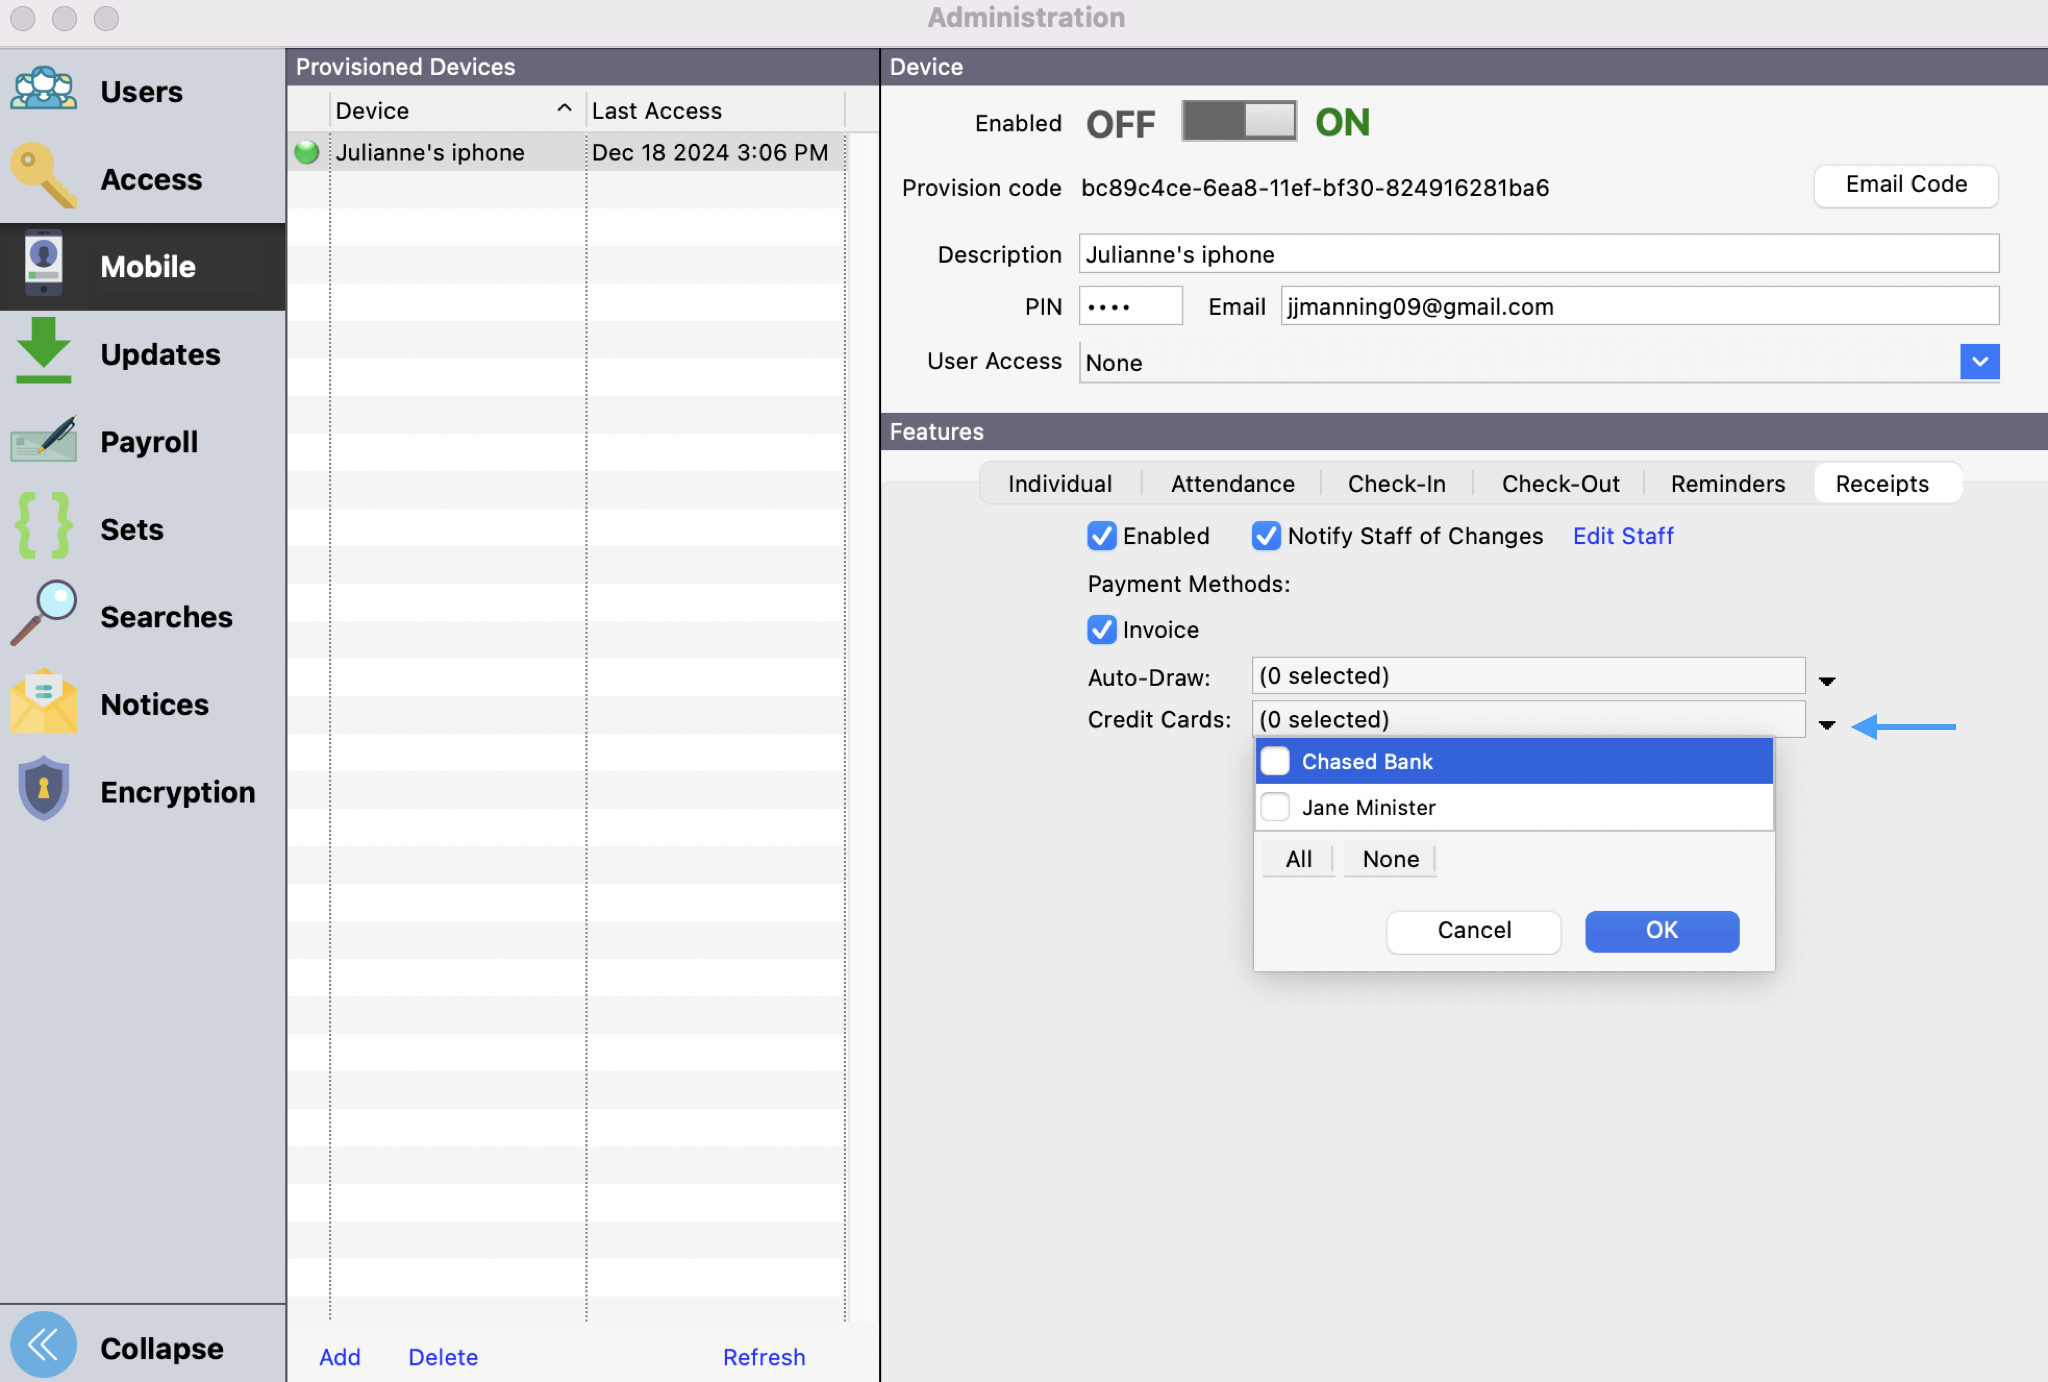Toggle the device Enabled OFF/ON switch
The image size is (2048, 1382).
1238,122
